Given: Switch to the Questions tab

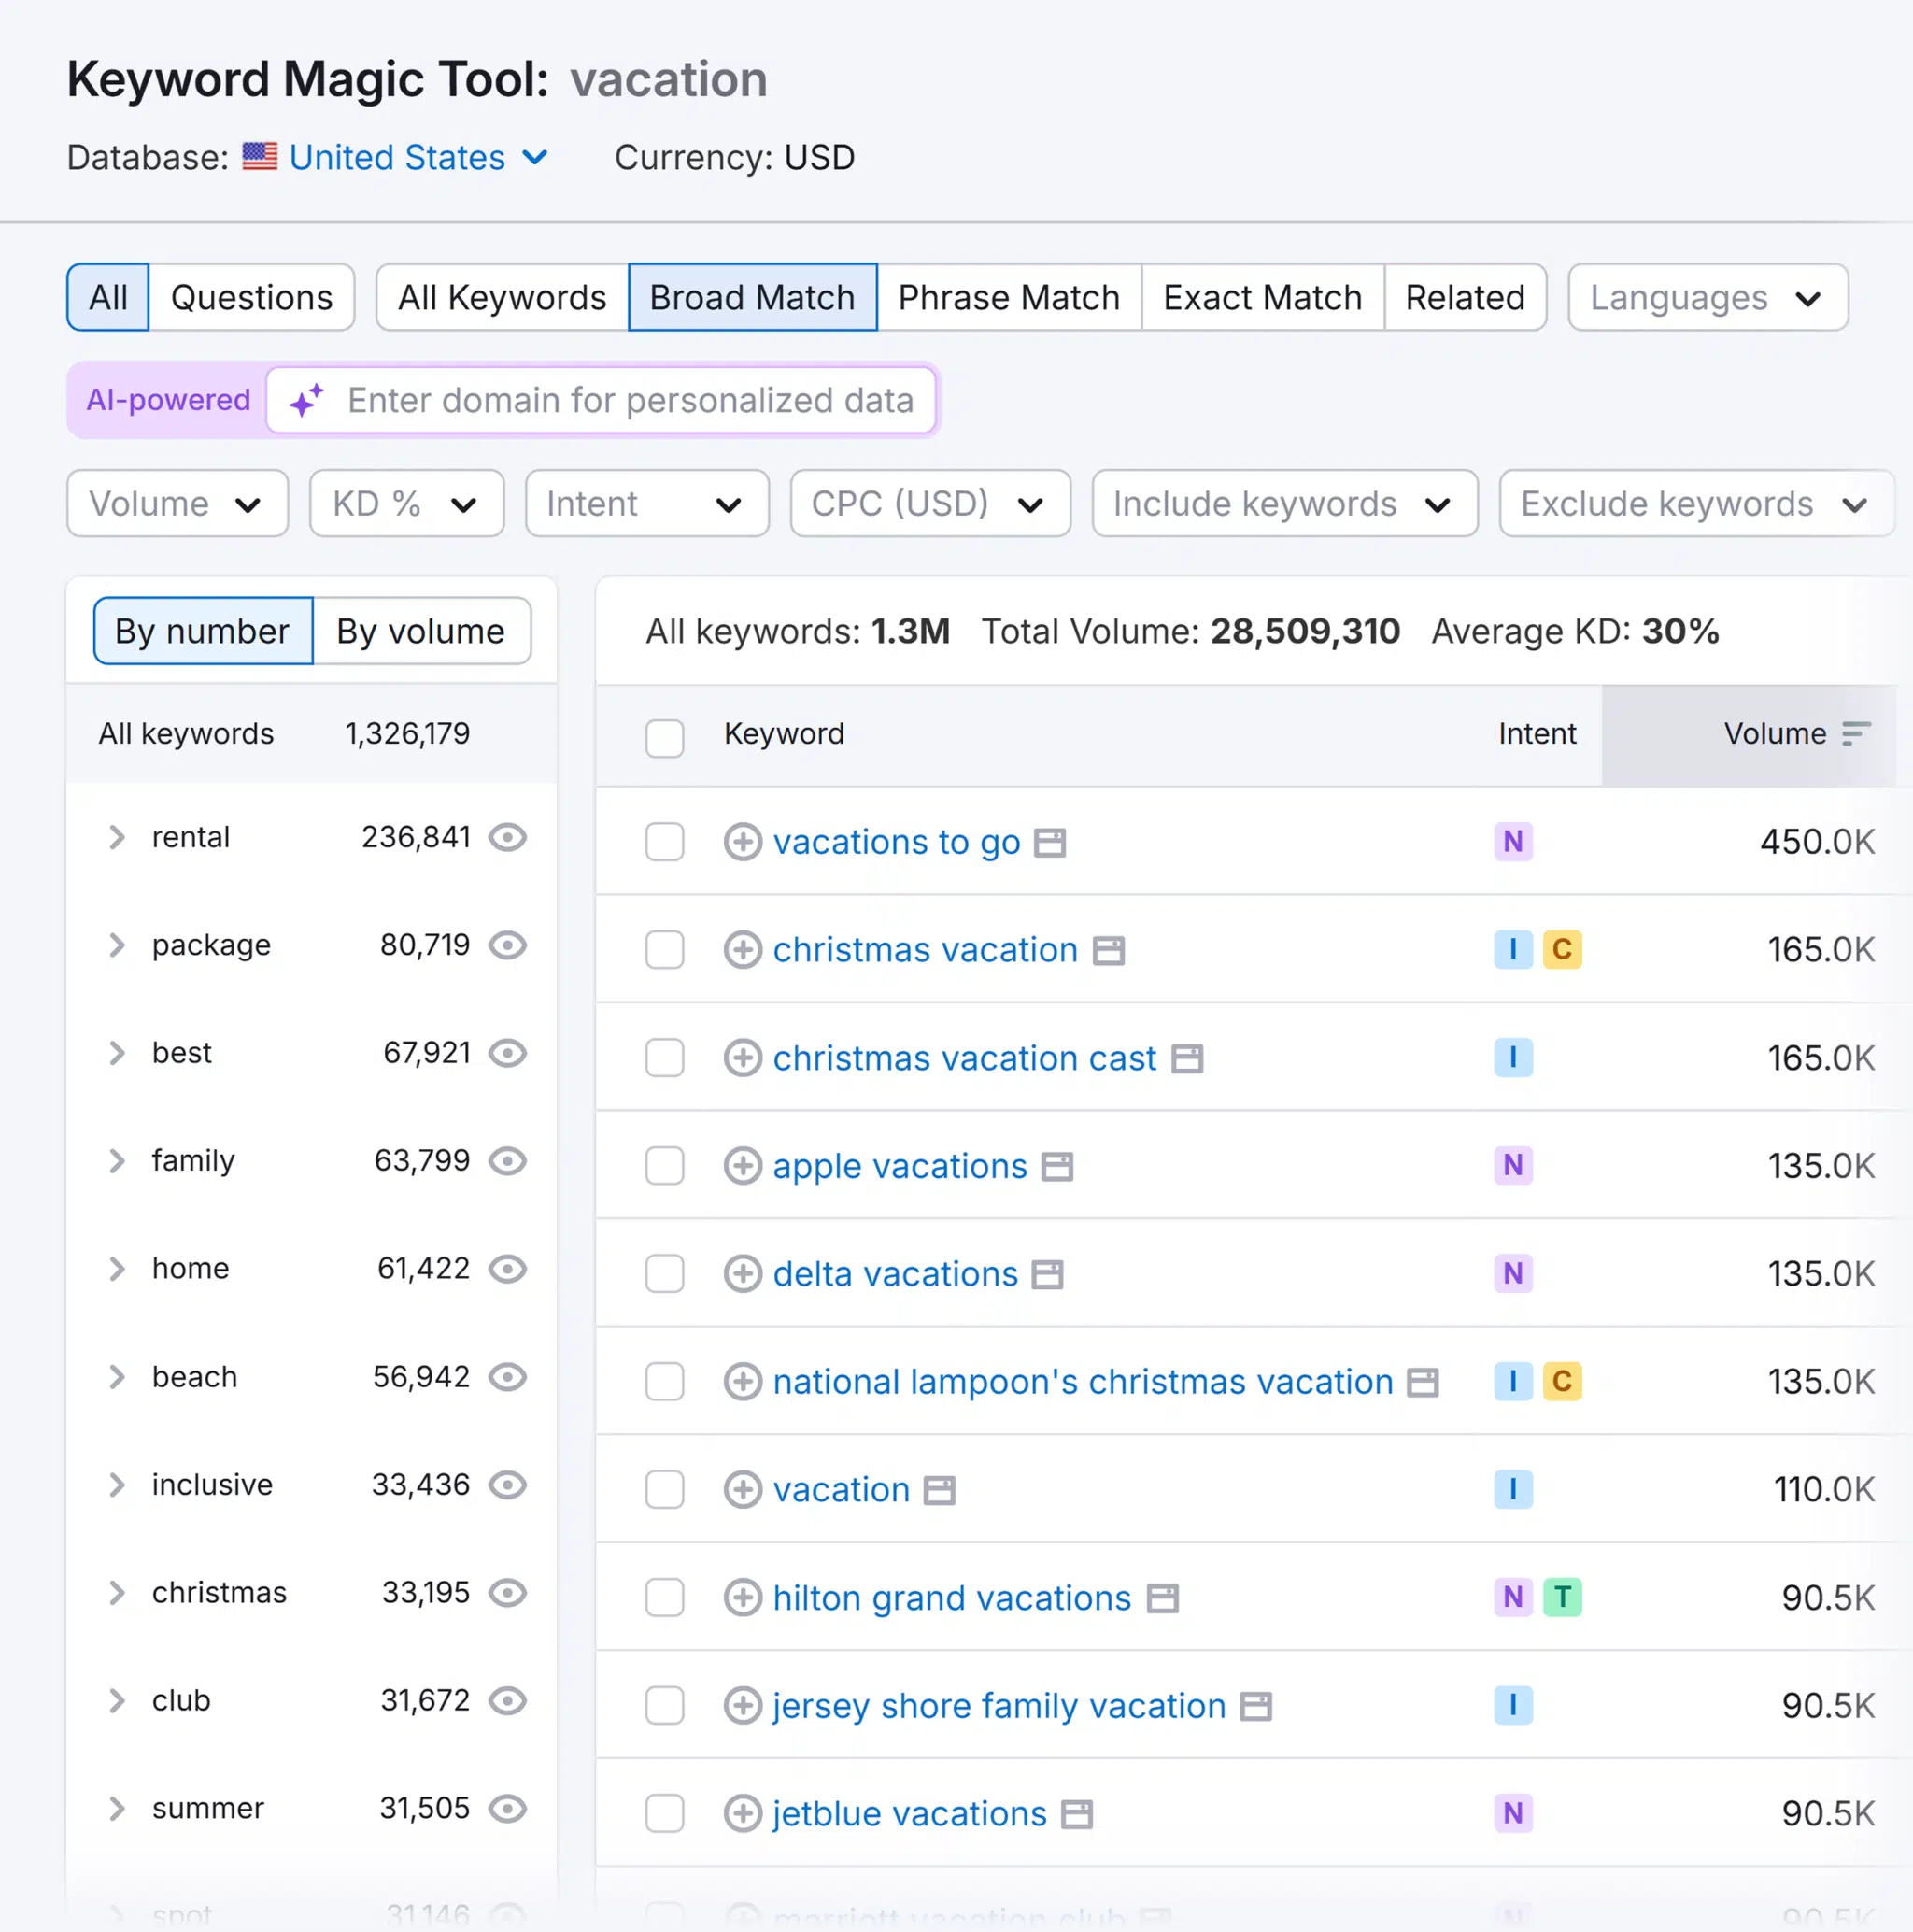Looking at the screenshot, I should point(252,298).
